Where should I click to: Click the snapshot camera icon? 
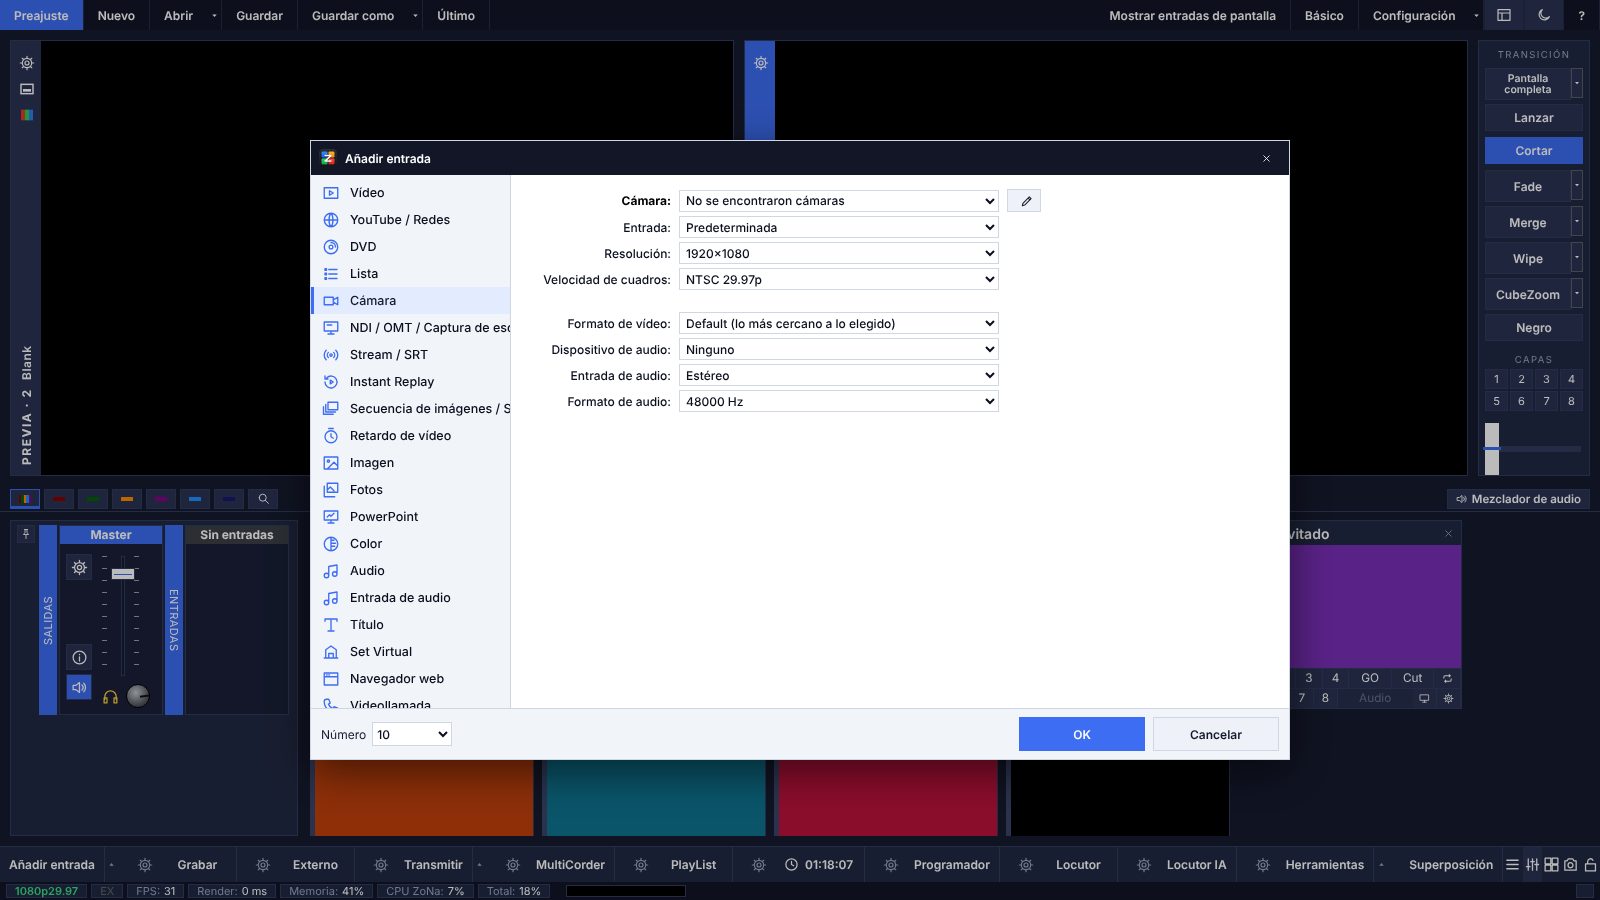1570,865
